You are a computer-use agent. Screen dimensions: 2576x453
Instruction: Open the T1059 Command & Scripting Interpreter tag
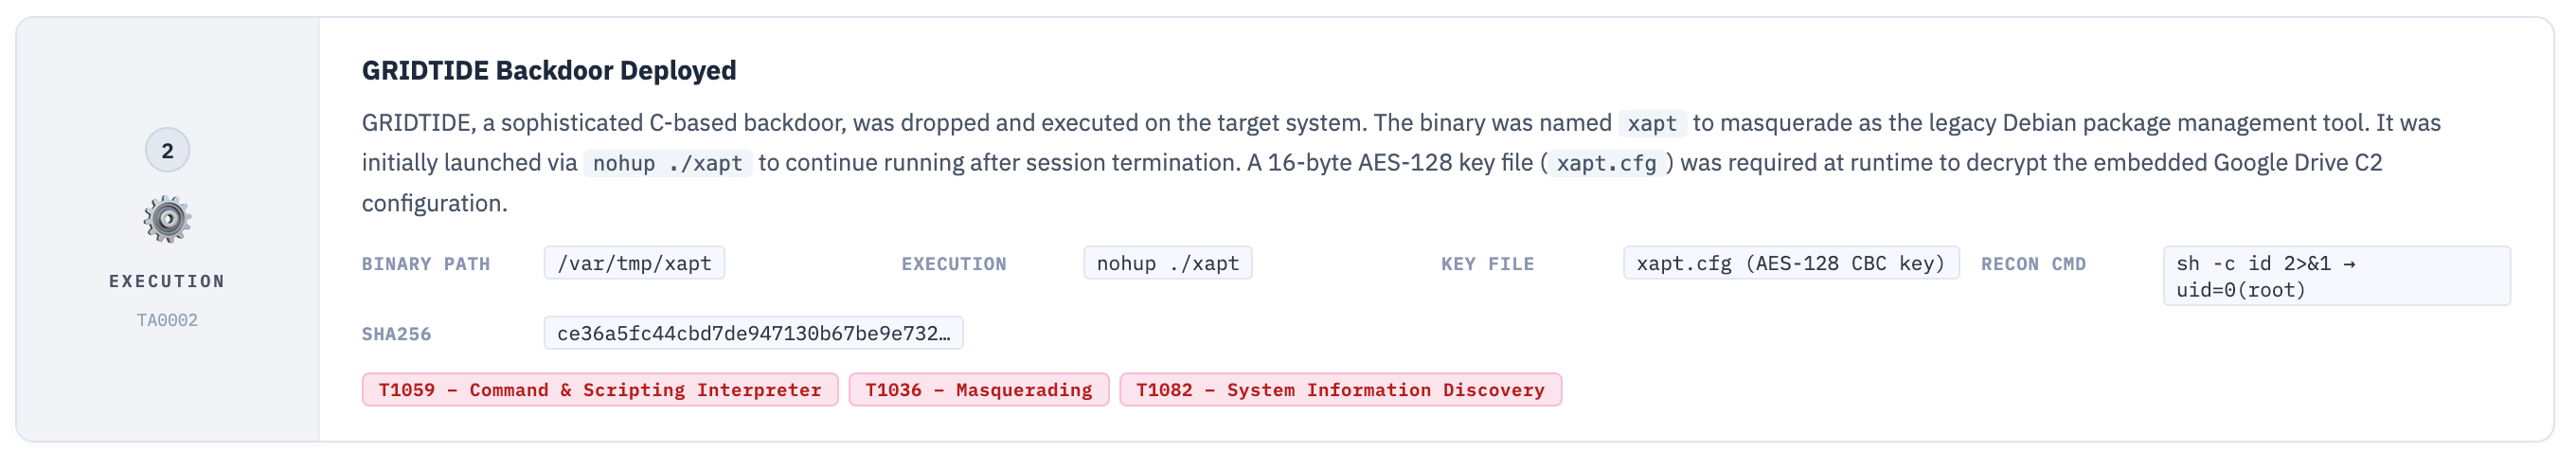pos(599,390)
